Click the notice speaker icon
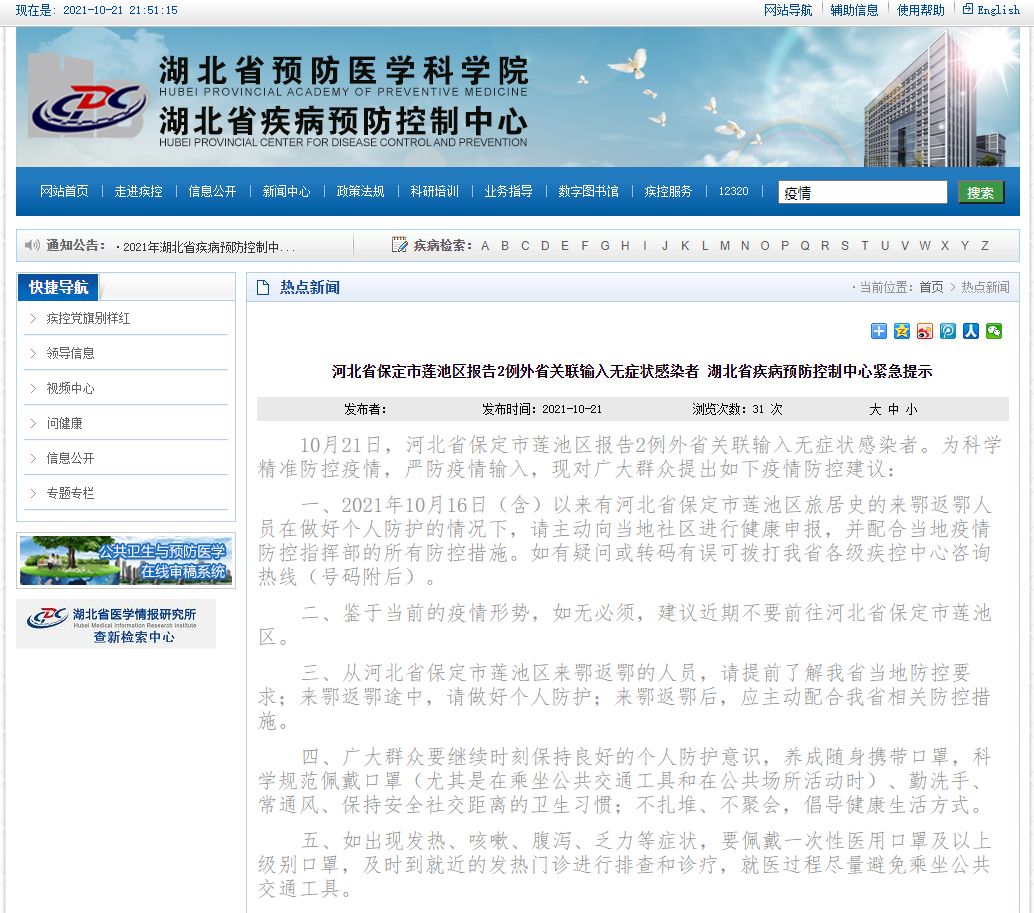This screenshot has width=1034, height=913. pyautogui.click(x=32, y=245)
